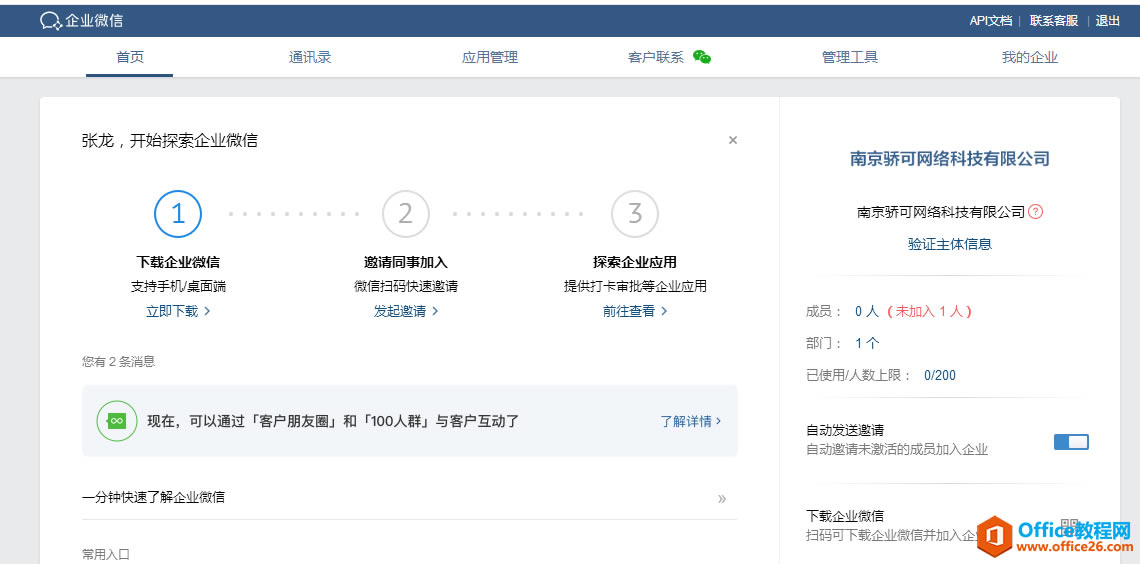Image resolution: width=1140 pixels, height=564 pixels.
Task: Click the 邀请同事加入 step heading
Action: point(406,262)
